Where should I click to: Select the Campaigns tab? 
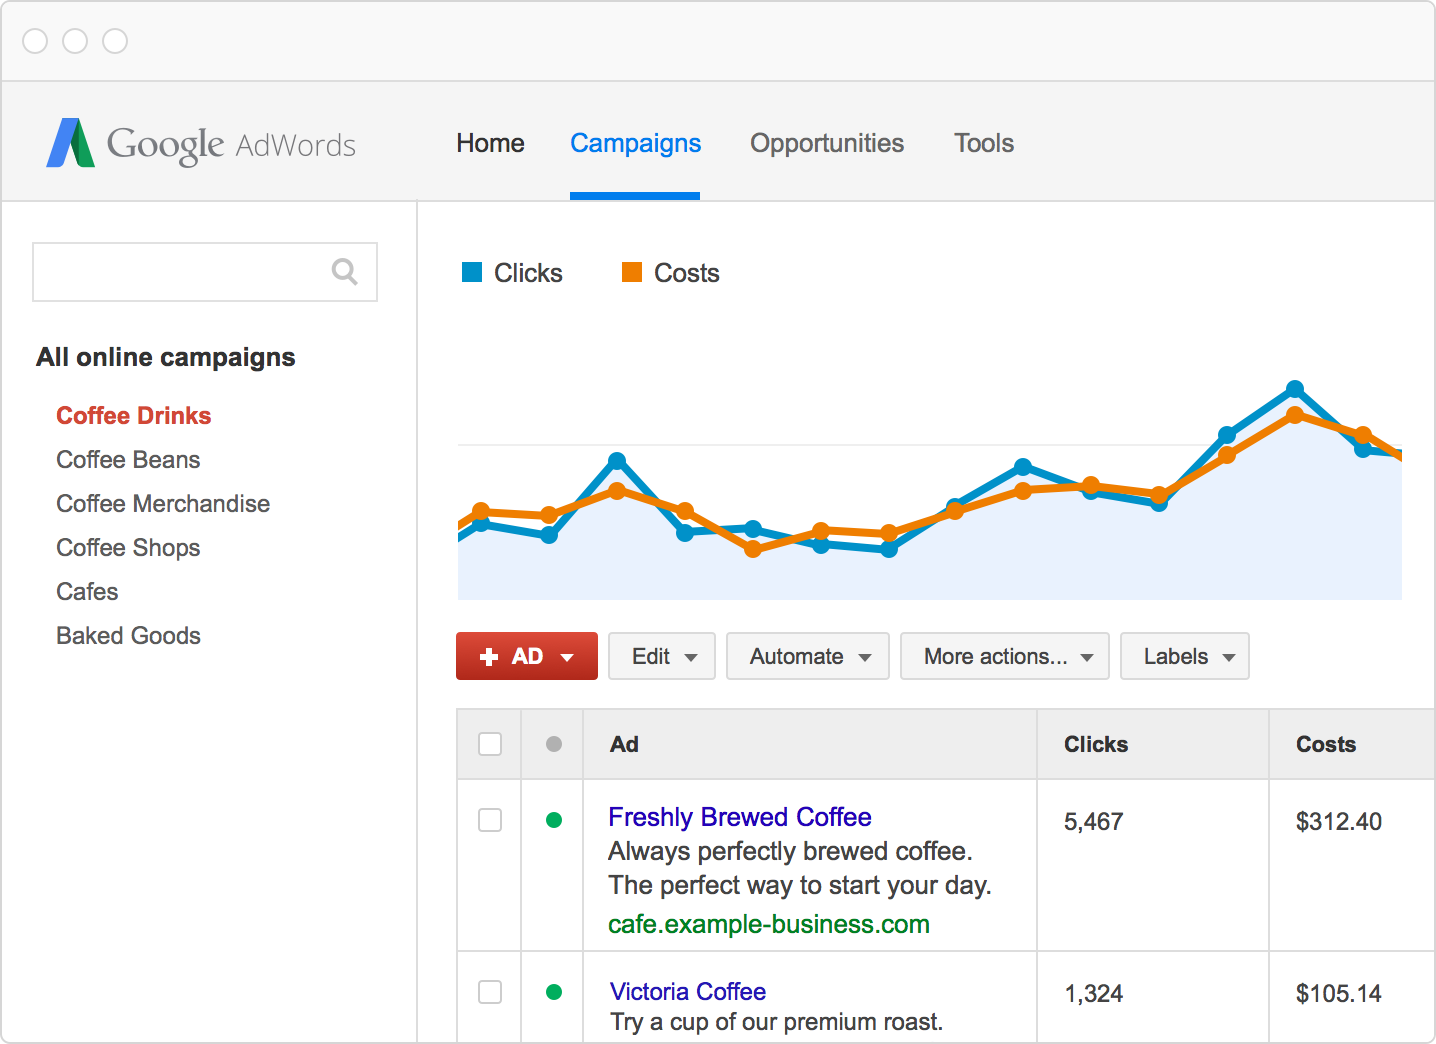(x=635, y=143)
